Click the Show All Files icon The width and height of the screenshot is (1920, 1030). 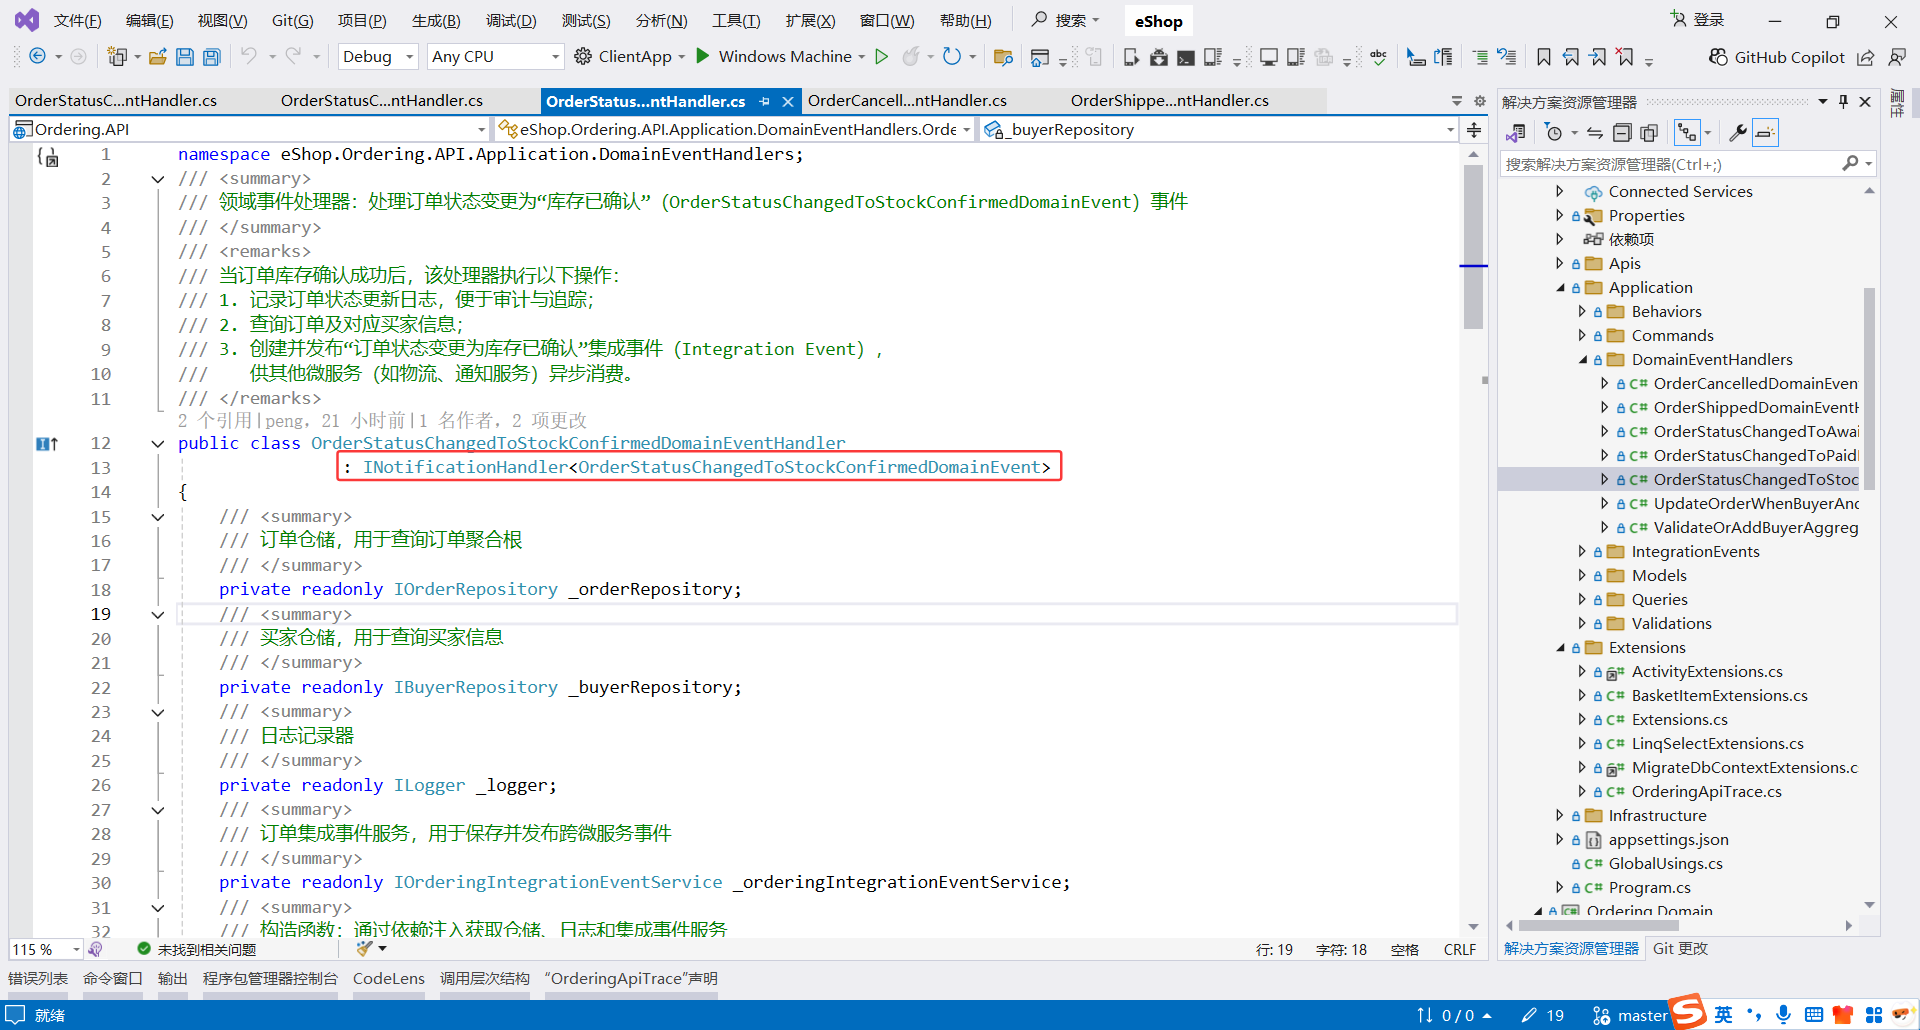pos(1649,133)
